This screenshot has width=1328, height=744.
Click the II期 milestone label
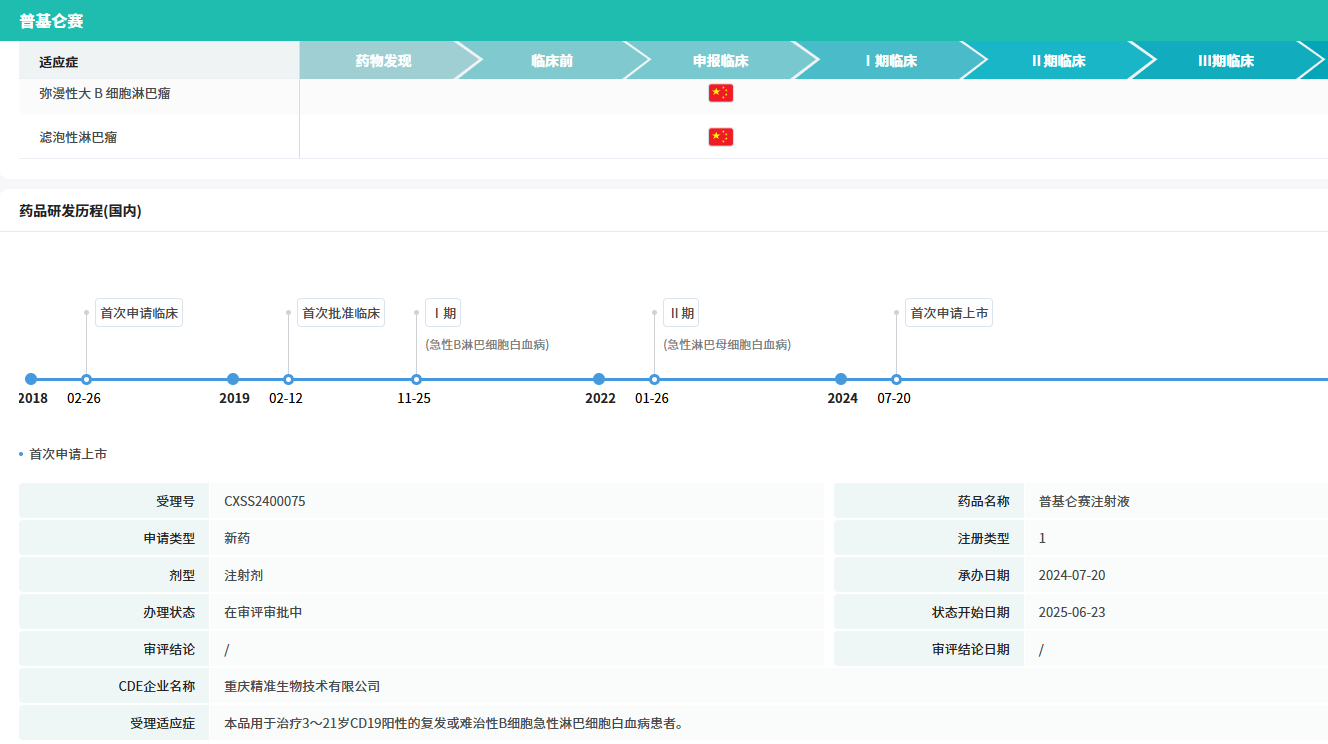coord(681,313)
